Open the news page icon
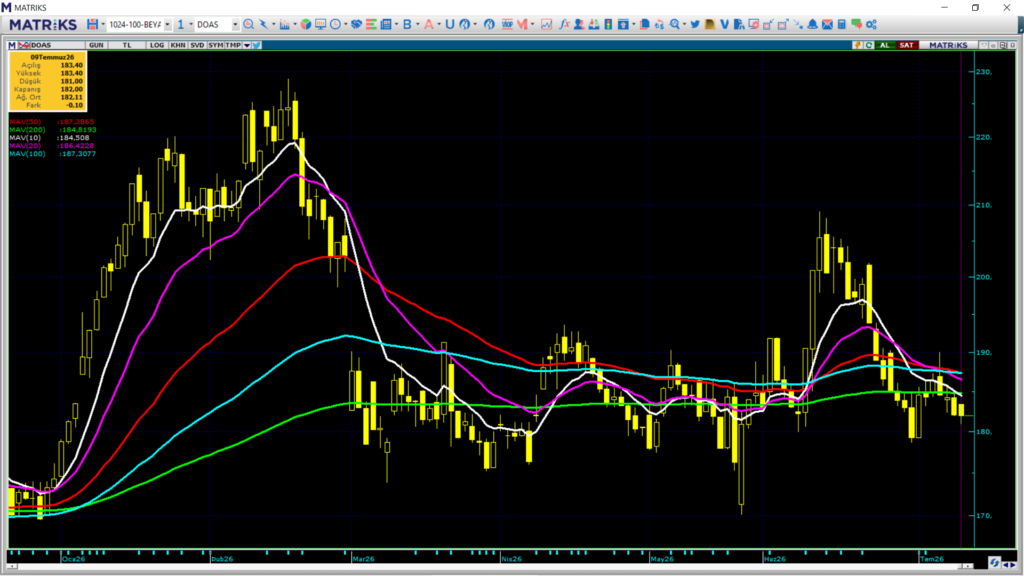The width and height of the screenshot is (1024, 576). [x=386, y=24]
